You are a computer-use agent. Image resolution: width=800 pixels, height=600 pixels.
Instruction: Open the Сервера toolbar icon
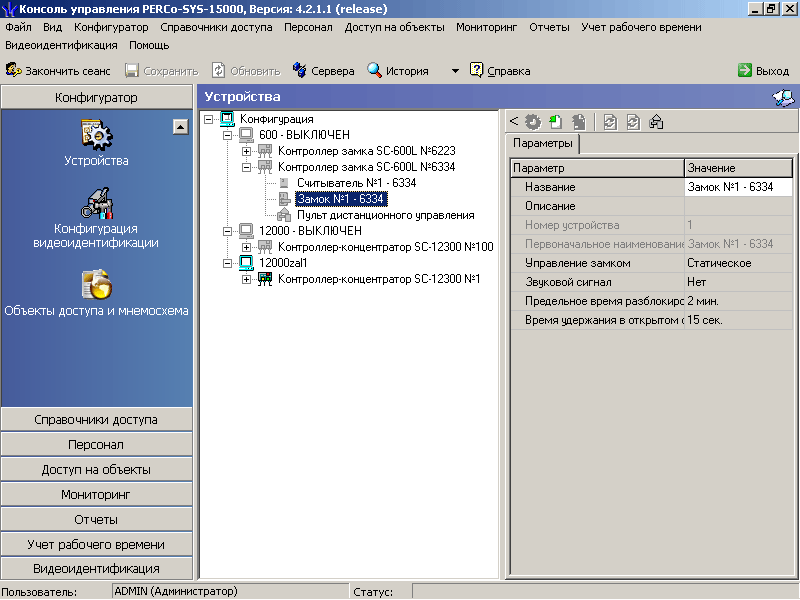point(299,70)
